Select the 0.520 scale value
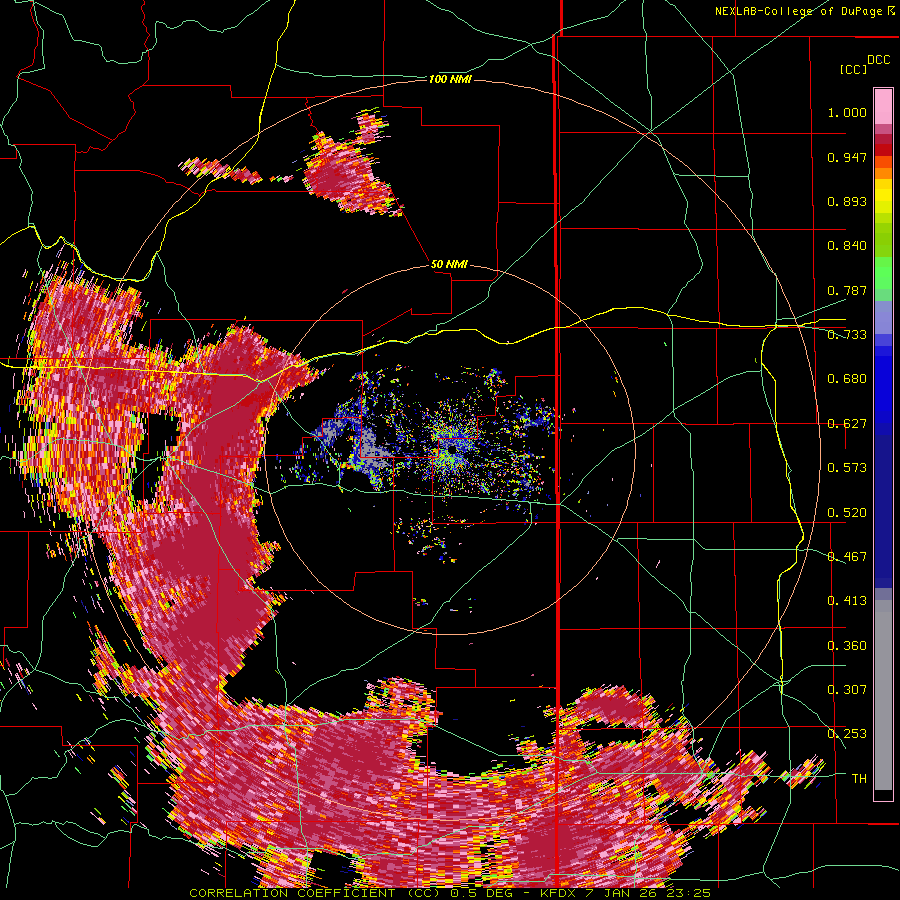 (x=847, y=513)
